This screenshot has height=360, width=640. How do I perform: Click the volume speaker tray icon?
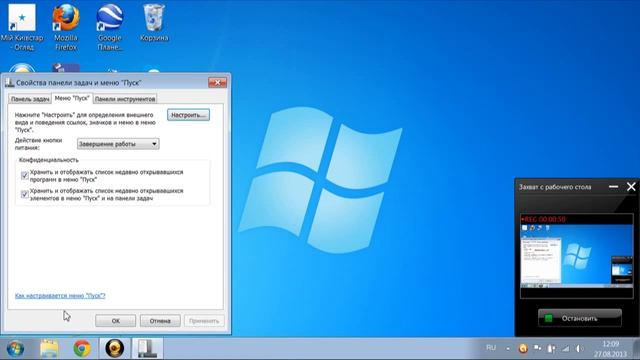coord(580,349)
